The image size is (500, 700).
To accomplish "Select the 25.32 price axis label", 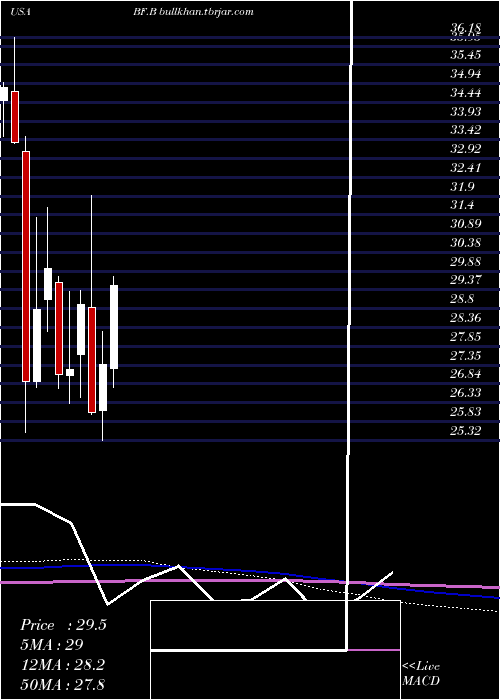I will [466, 431].
